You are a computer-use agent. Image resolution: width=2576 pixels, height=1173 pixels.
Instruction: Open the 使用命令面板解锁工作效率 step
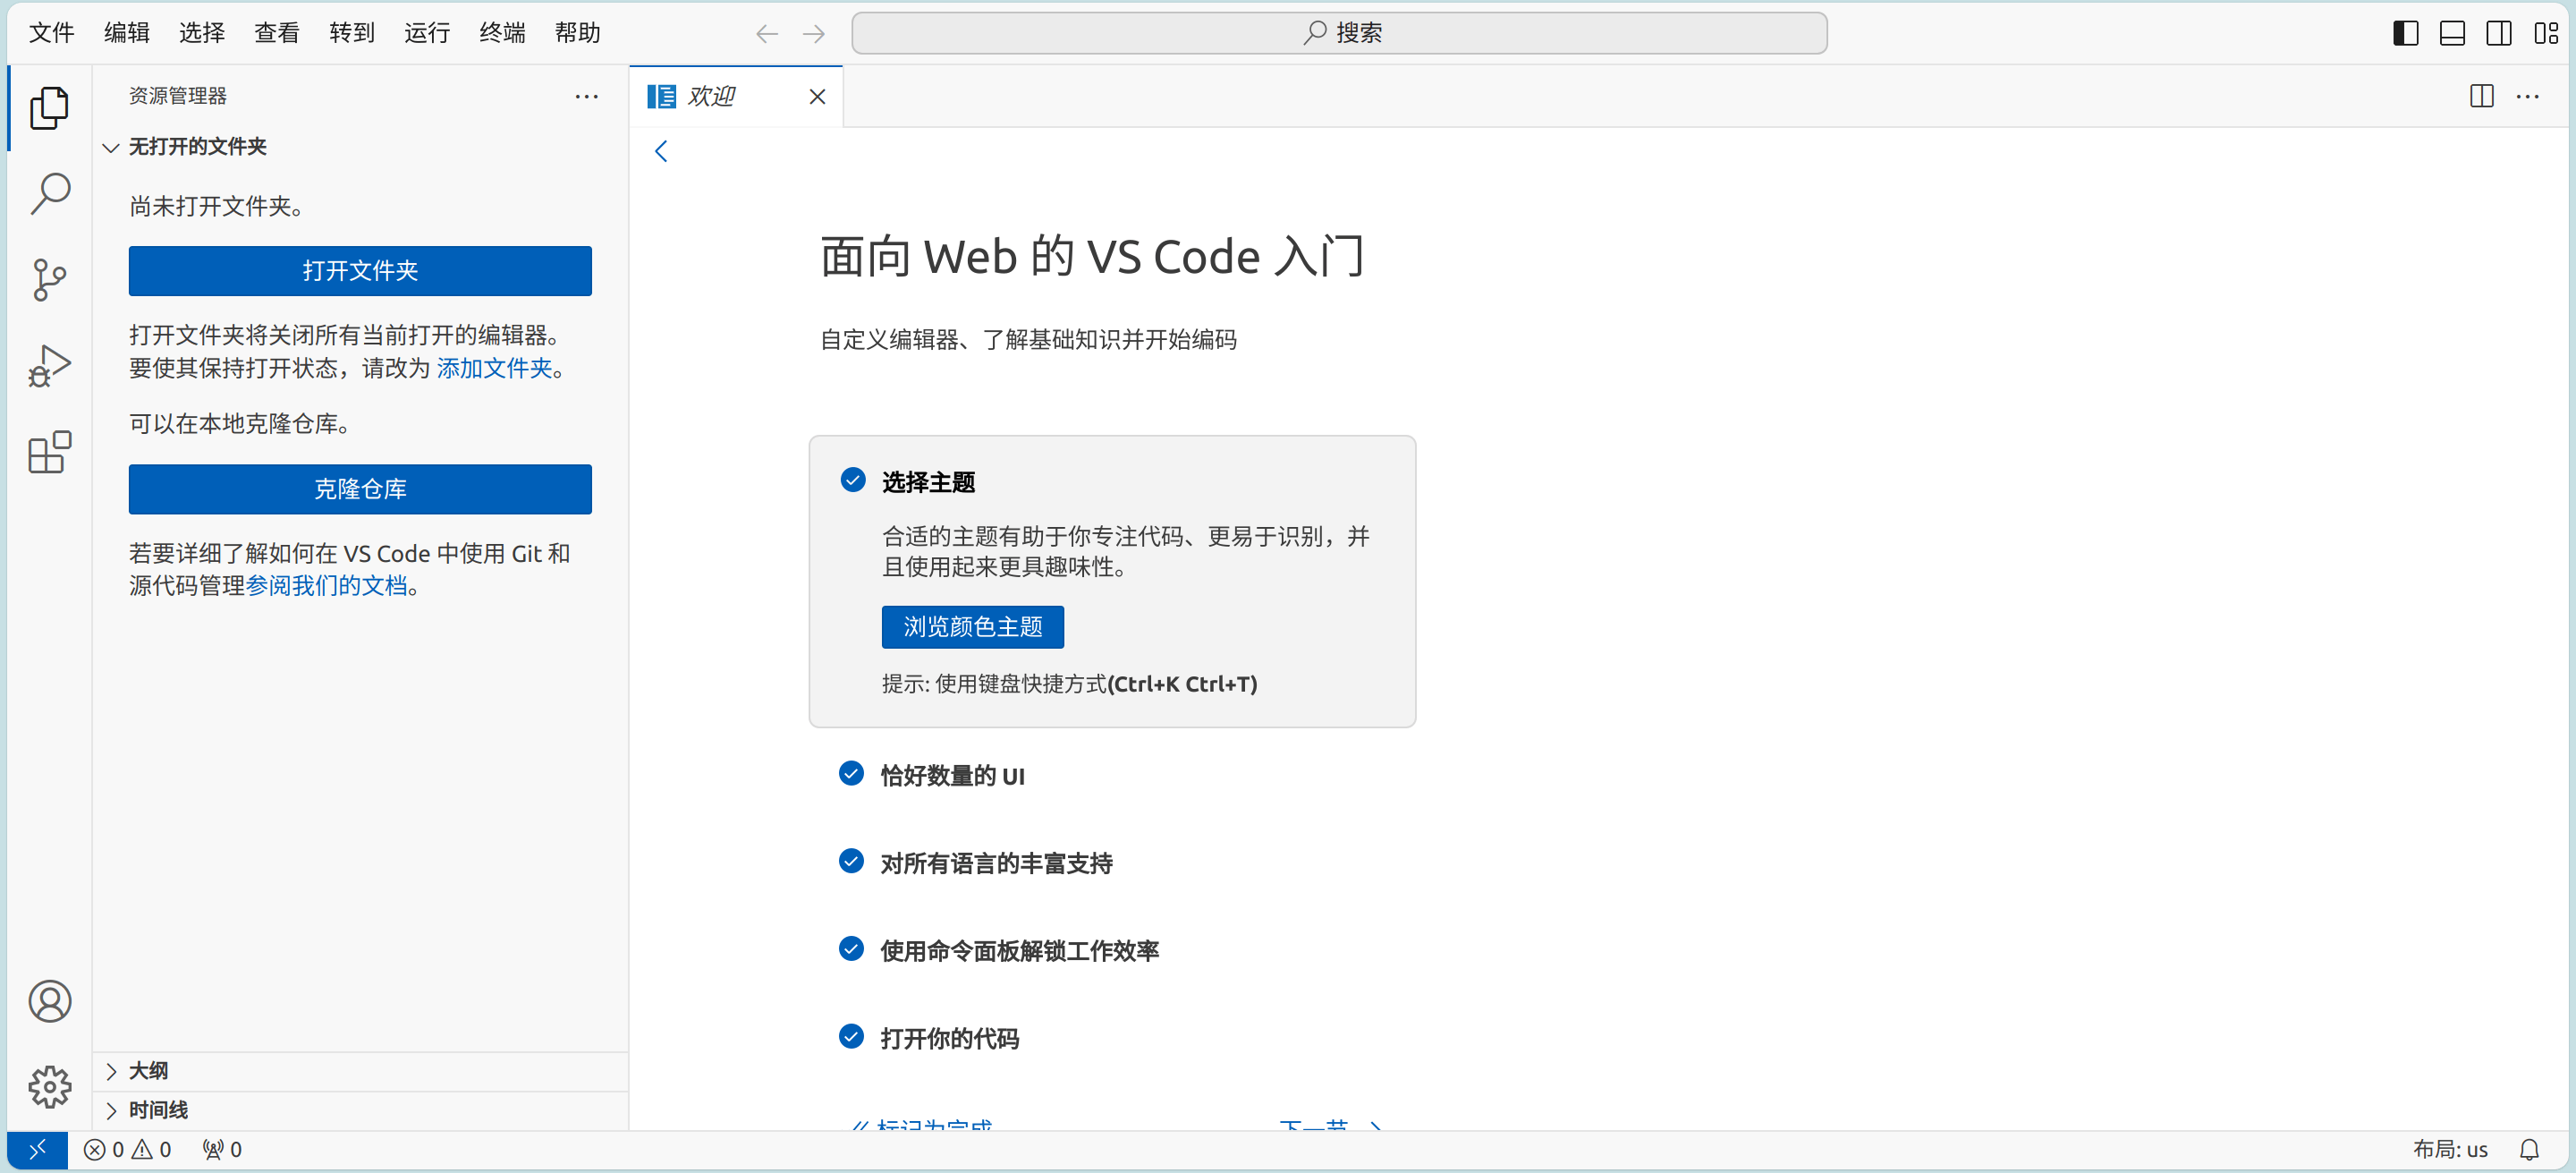pos(1019,951)
